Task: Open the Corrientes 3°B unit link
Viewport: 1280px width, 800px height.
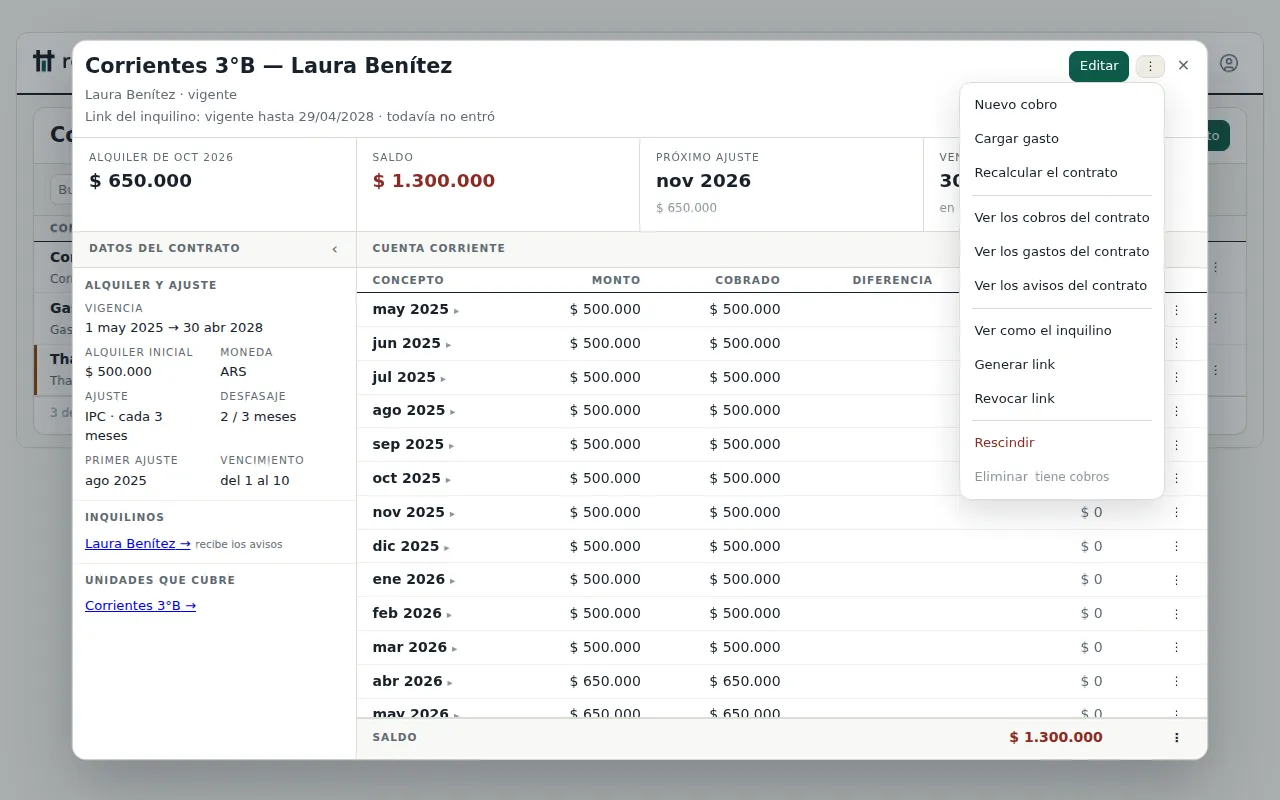Action: point(140,606)
